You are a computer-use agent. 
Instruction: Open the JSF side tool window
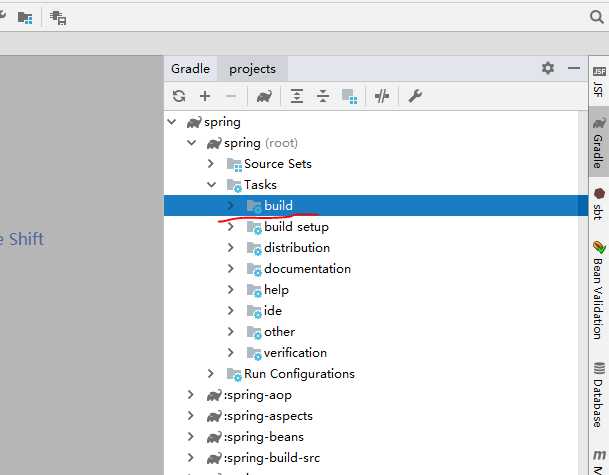[599, 81]
